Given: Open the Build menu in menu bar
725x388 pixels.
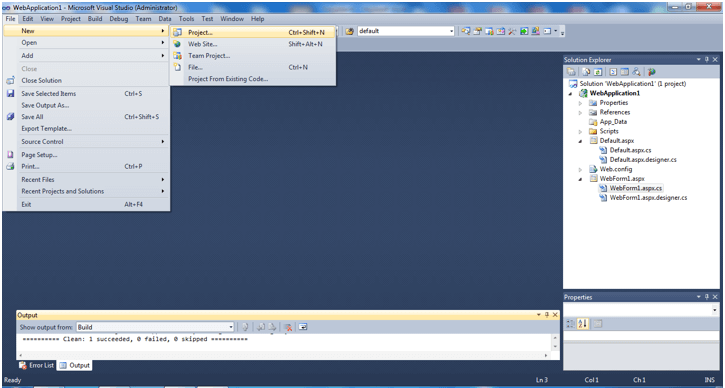Looking at the screenshot, I should tap(95, 19).
